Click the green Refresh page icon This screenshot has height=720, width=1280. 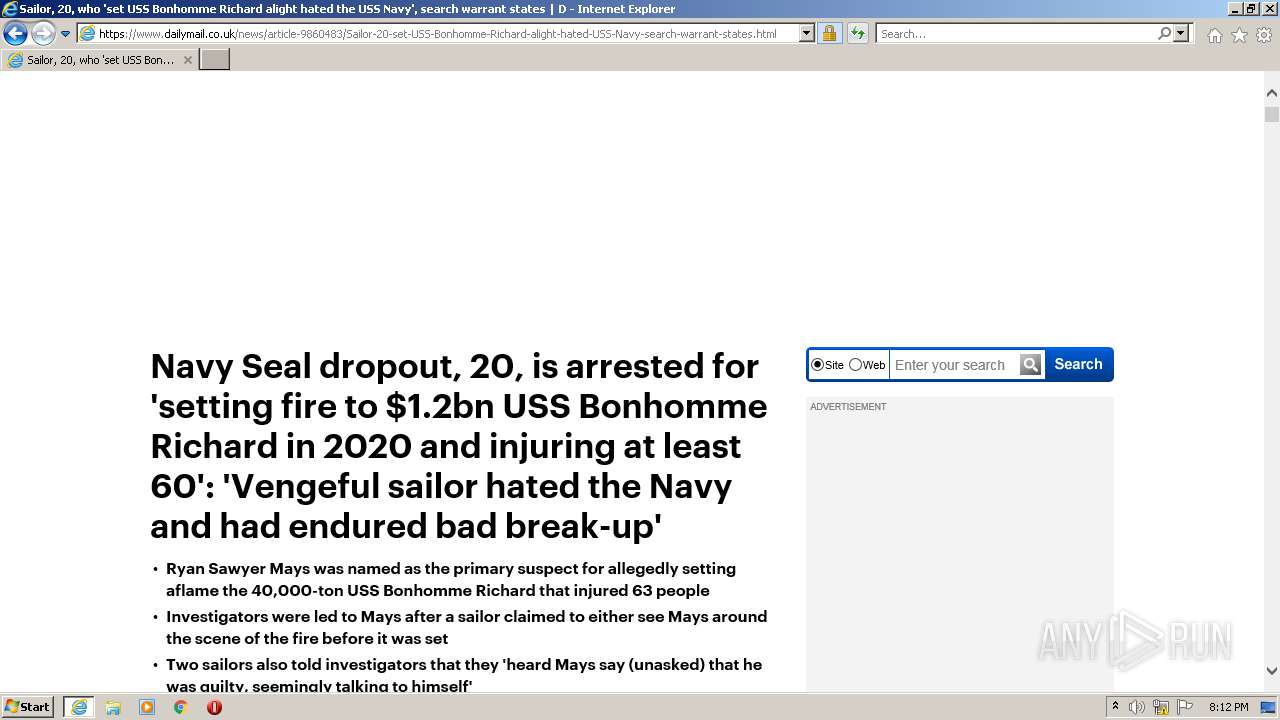coord(858,34)
